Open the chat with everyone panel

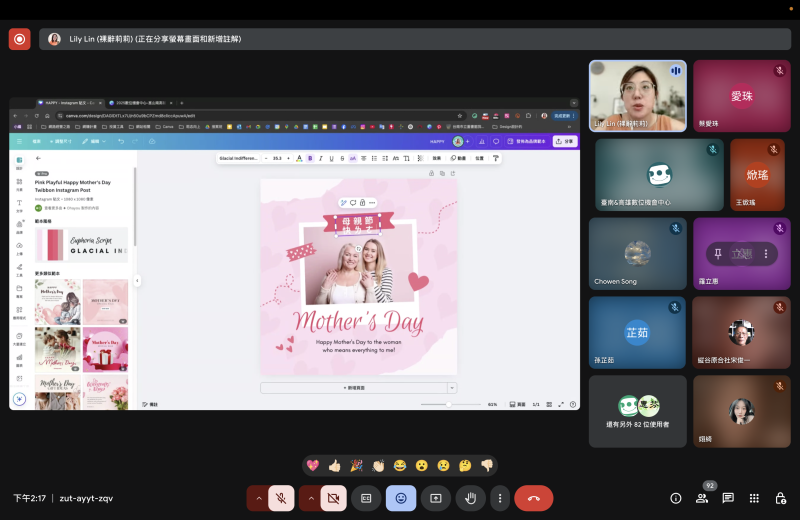tap(728, 498)
